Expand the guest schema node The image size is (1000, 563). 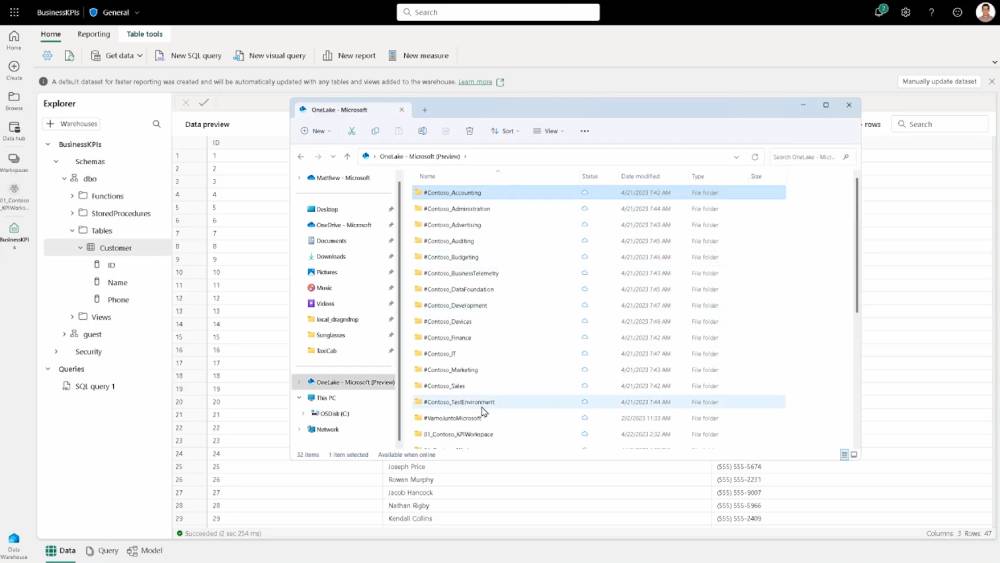[x=64, y=334]
